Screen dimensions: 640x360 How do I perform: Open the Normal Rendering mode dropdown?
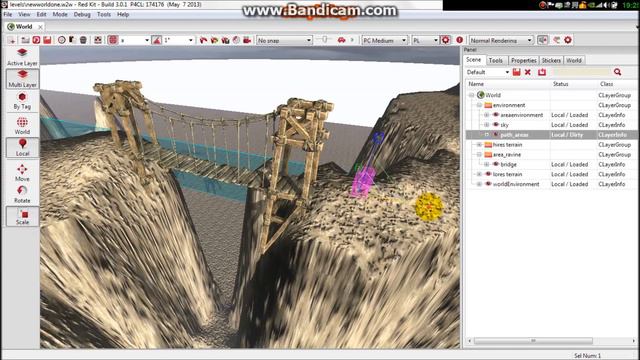(x=501, y=40)
